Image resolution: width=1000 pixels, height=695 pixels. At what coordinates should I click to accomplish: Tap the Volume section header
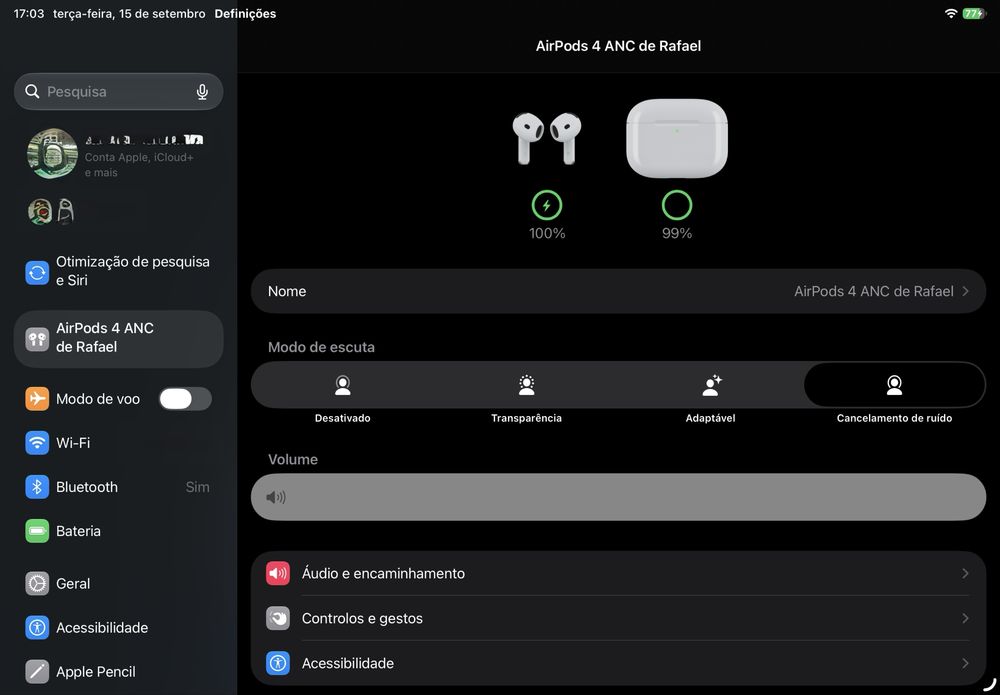[293, 459]
